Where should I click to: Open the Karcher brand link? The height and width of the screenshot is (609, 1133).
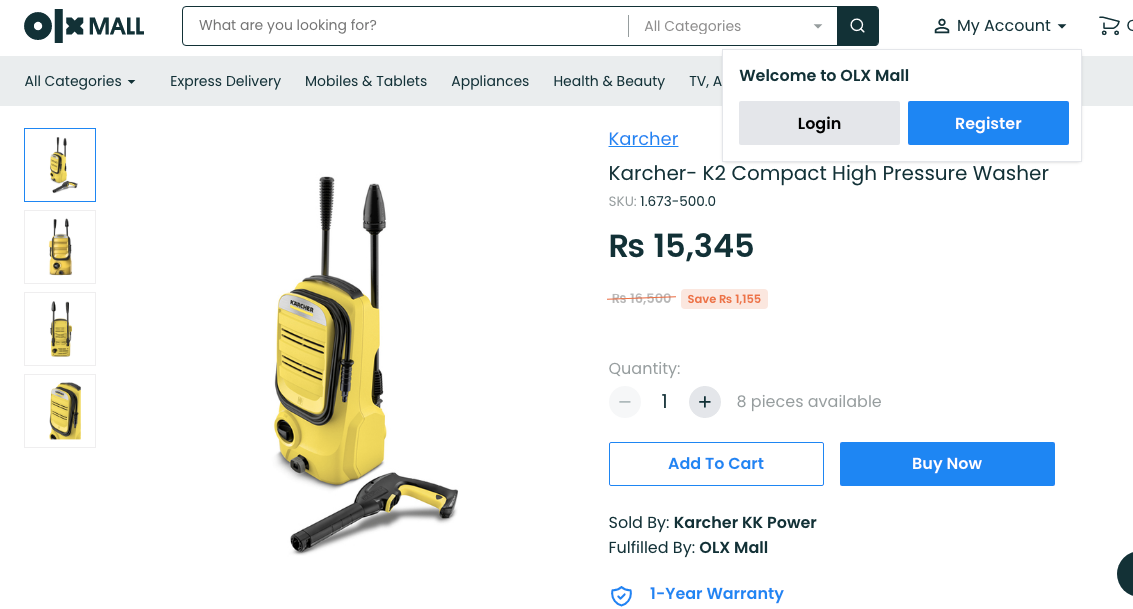643,139
